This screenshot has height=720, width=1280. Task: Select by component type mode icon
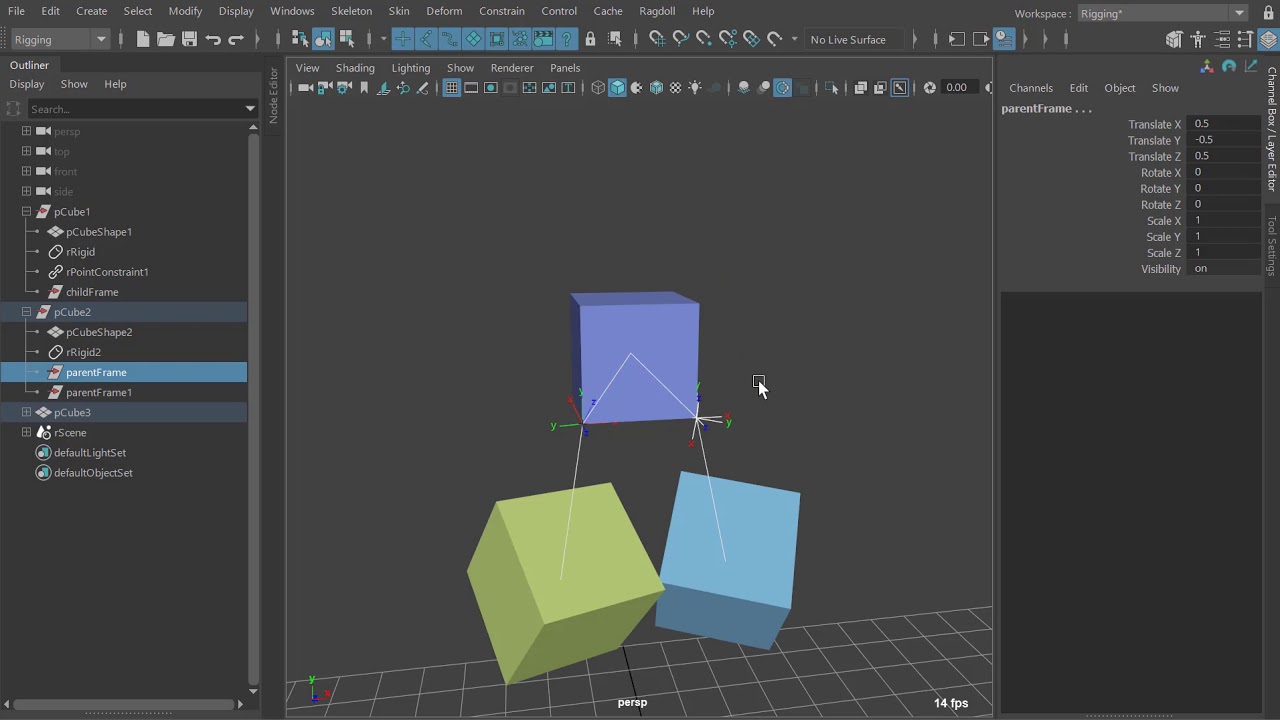coord(347,39)
